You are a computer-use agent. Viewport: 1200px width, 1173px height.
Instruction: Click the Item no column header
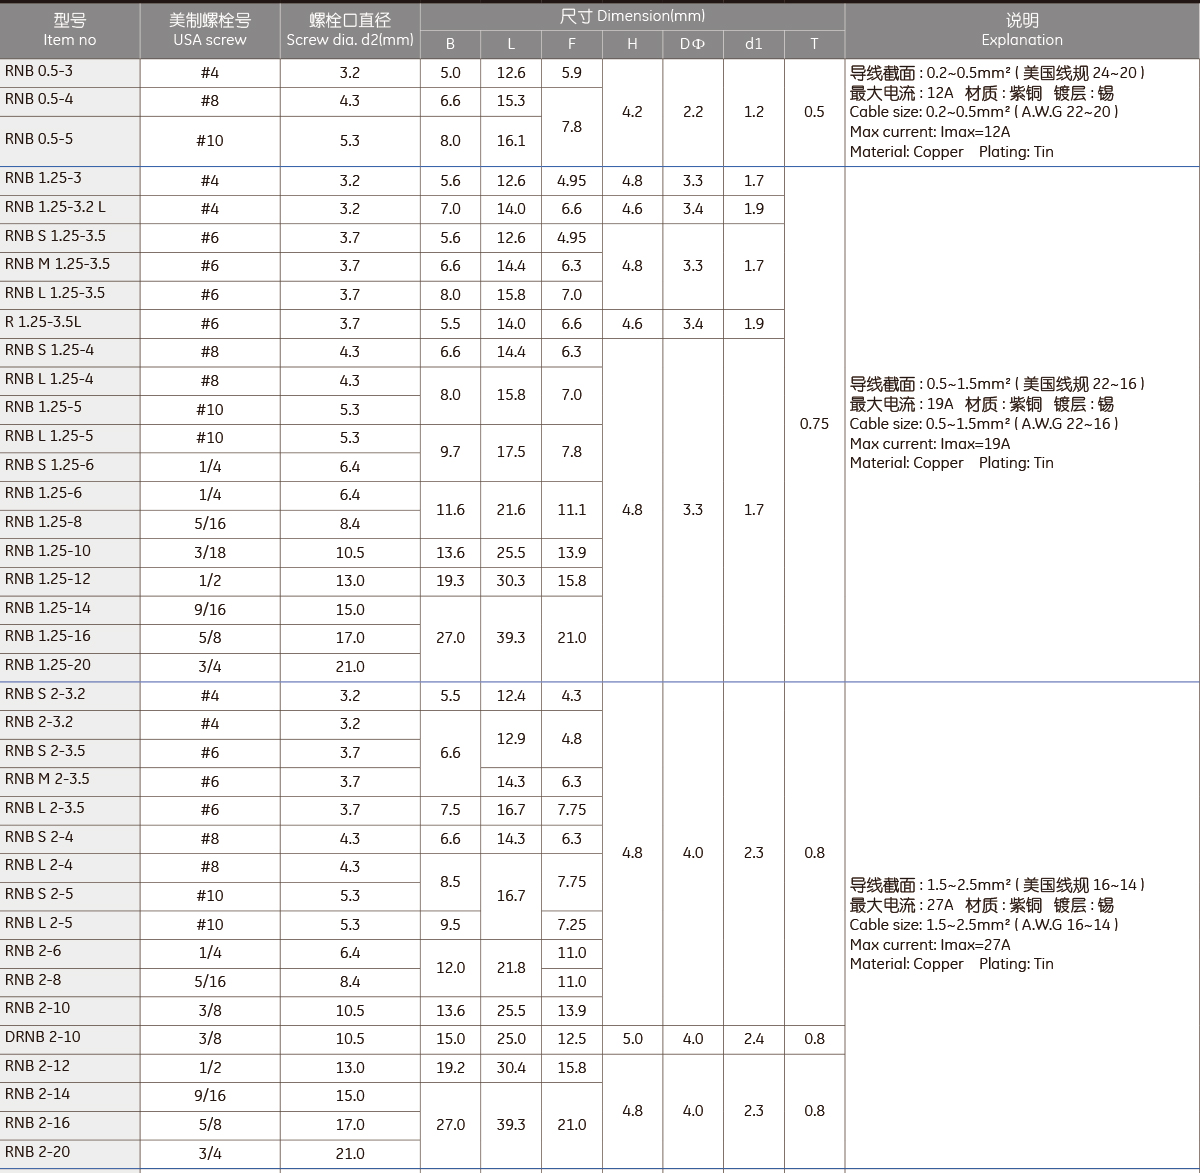coord(69,30)
